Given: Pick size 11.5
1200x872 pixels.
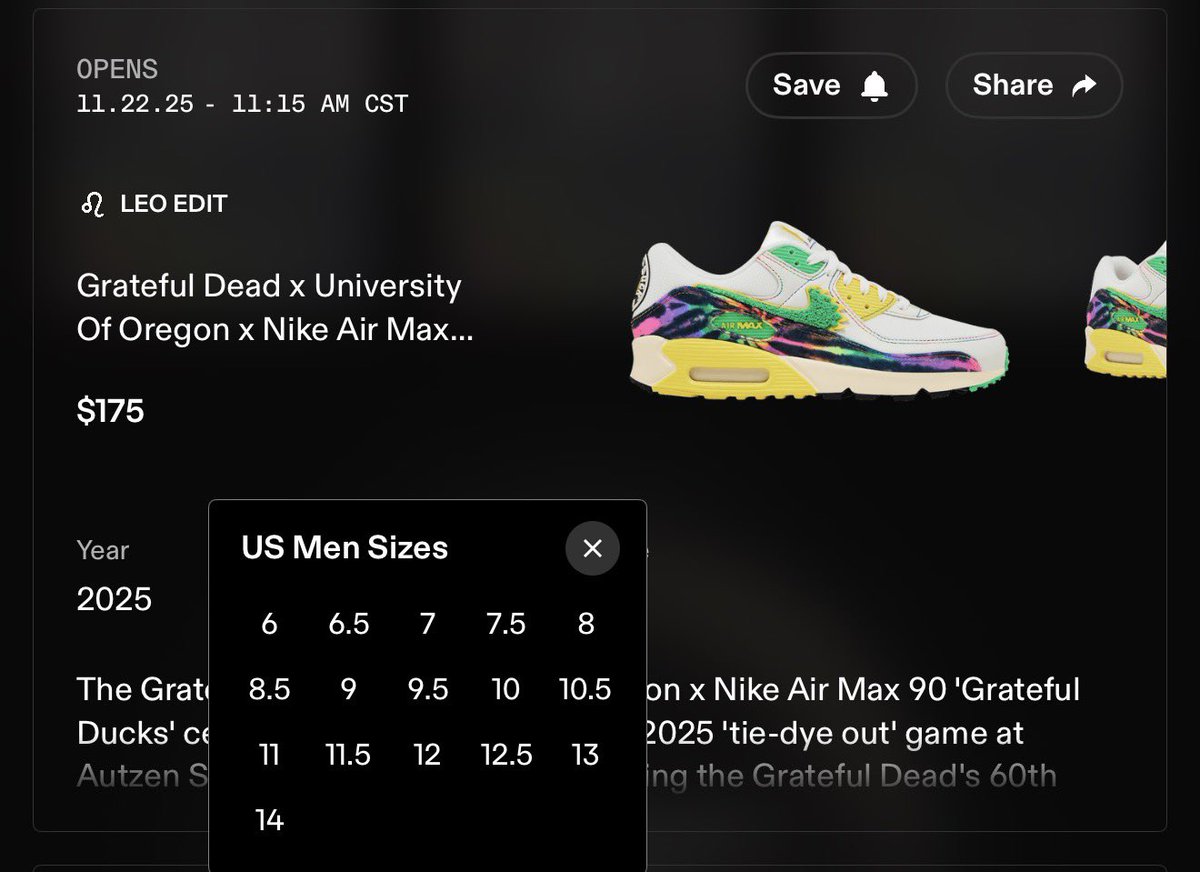Looking at the screenshot, I should point(349,754).
